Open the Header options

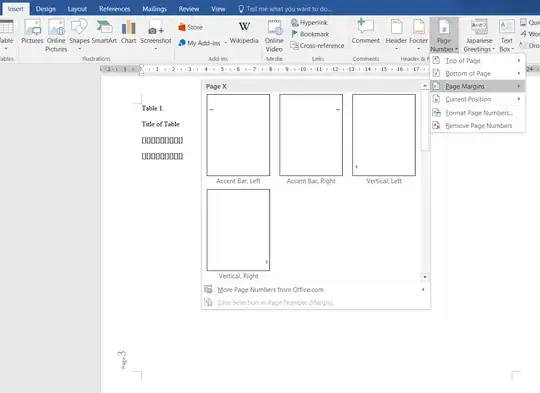tap(396, 34)
